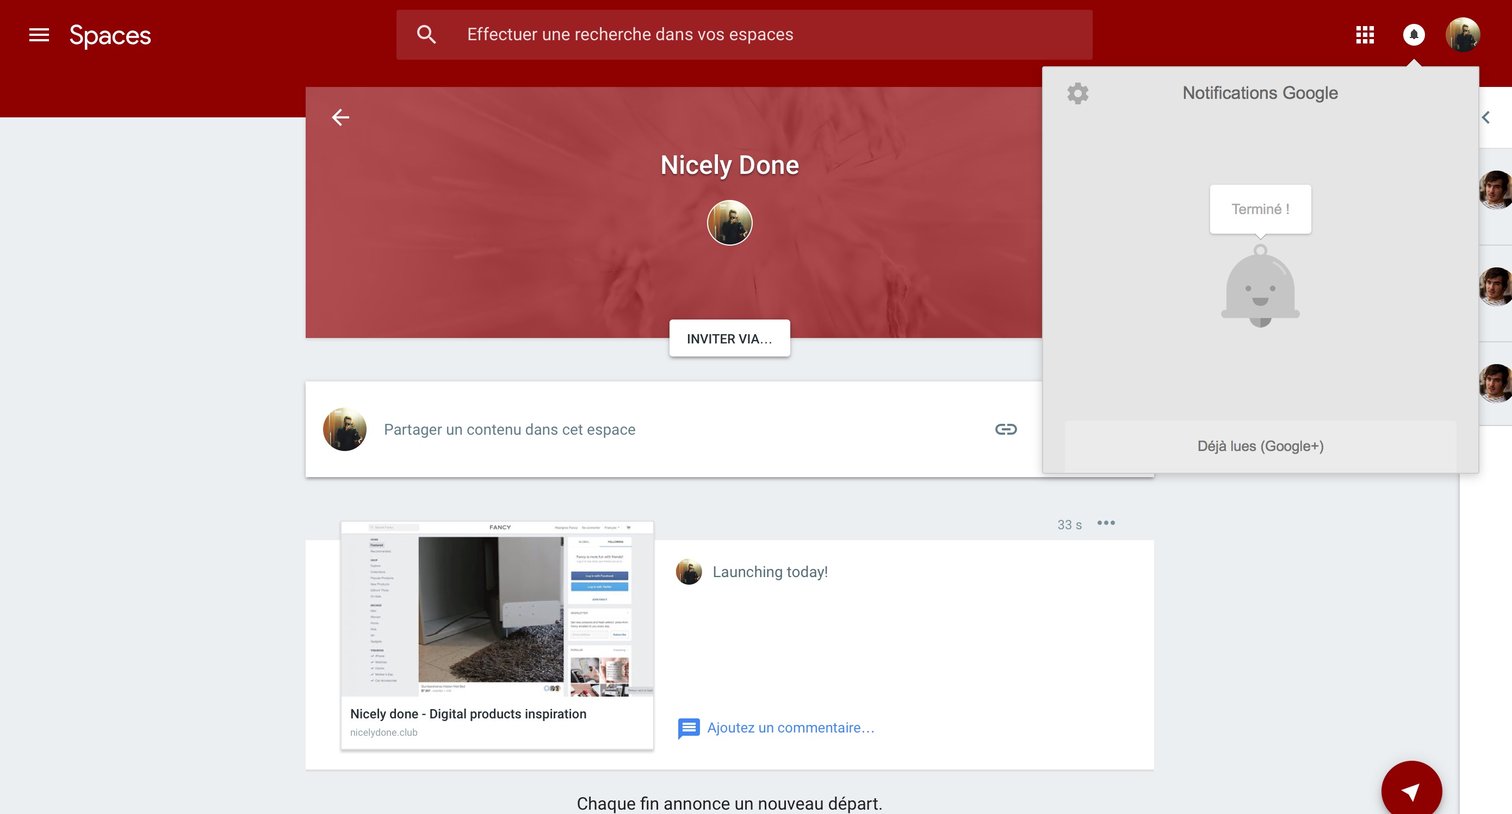Open the hamburger main menu
Image resolution: width=1512 pixels, height=814 pixels.
click(x=39, y=35)
